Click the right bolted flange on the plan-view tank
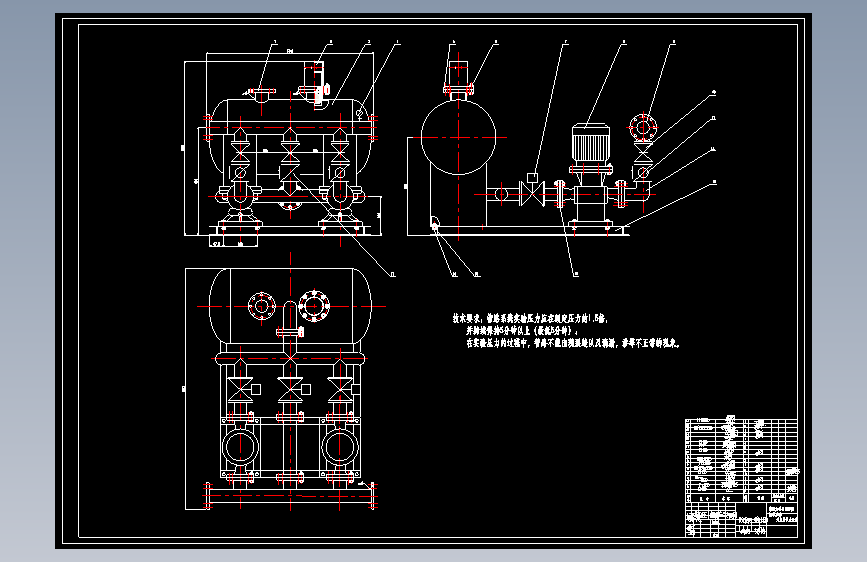Screen dimensions: 867x562 pos(314,305)
